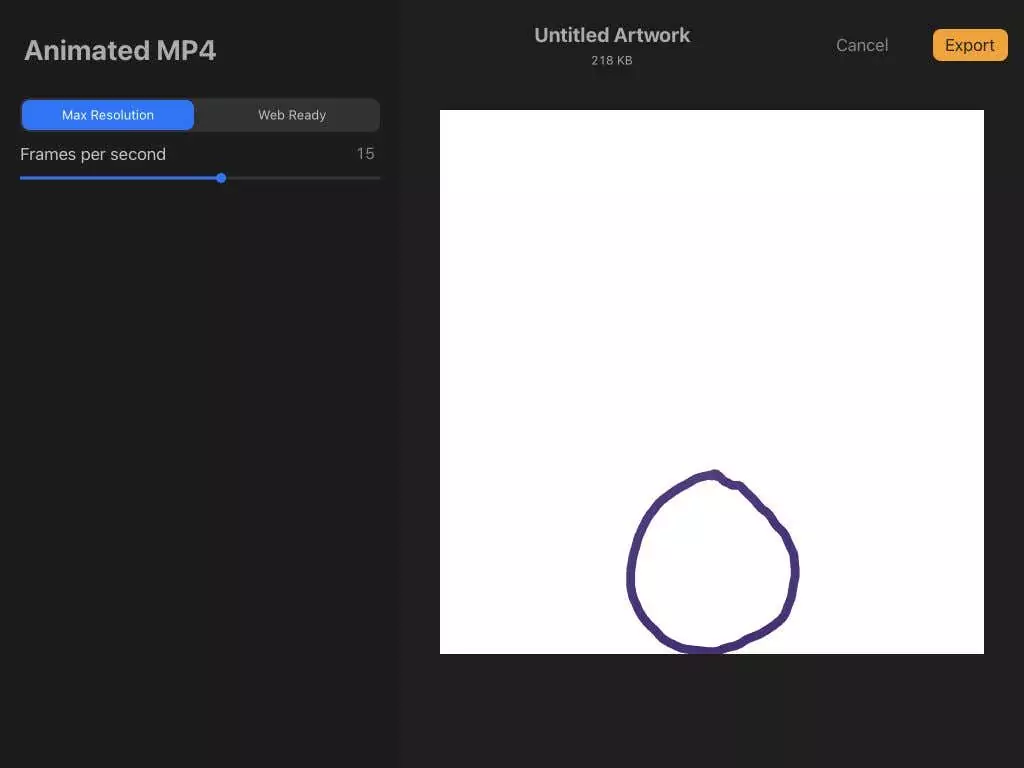The width and height of the screenshot is (1024, 768).
Task: Click the Animated MP4 heading
Action: pyautogui.click(x=120, y=50)
